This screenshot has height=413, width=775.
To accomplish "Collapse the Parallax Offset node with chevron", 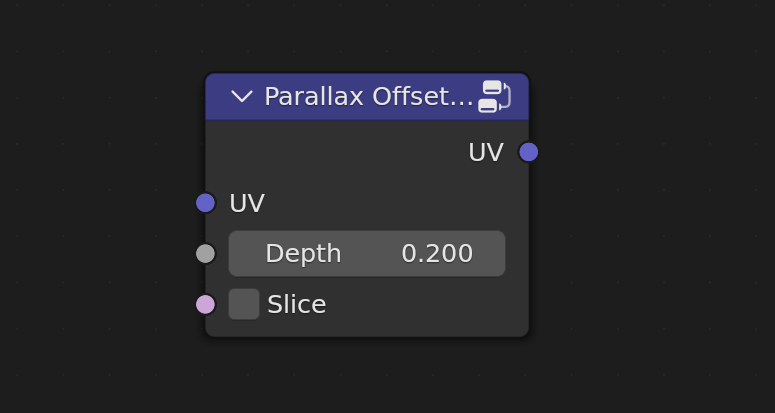I will pos(242,96).
